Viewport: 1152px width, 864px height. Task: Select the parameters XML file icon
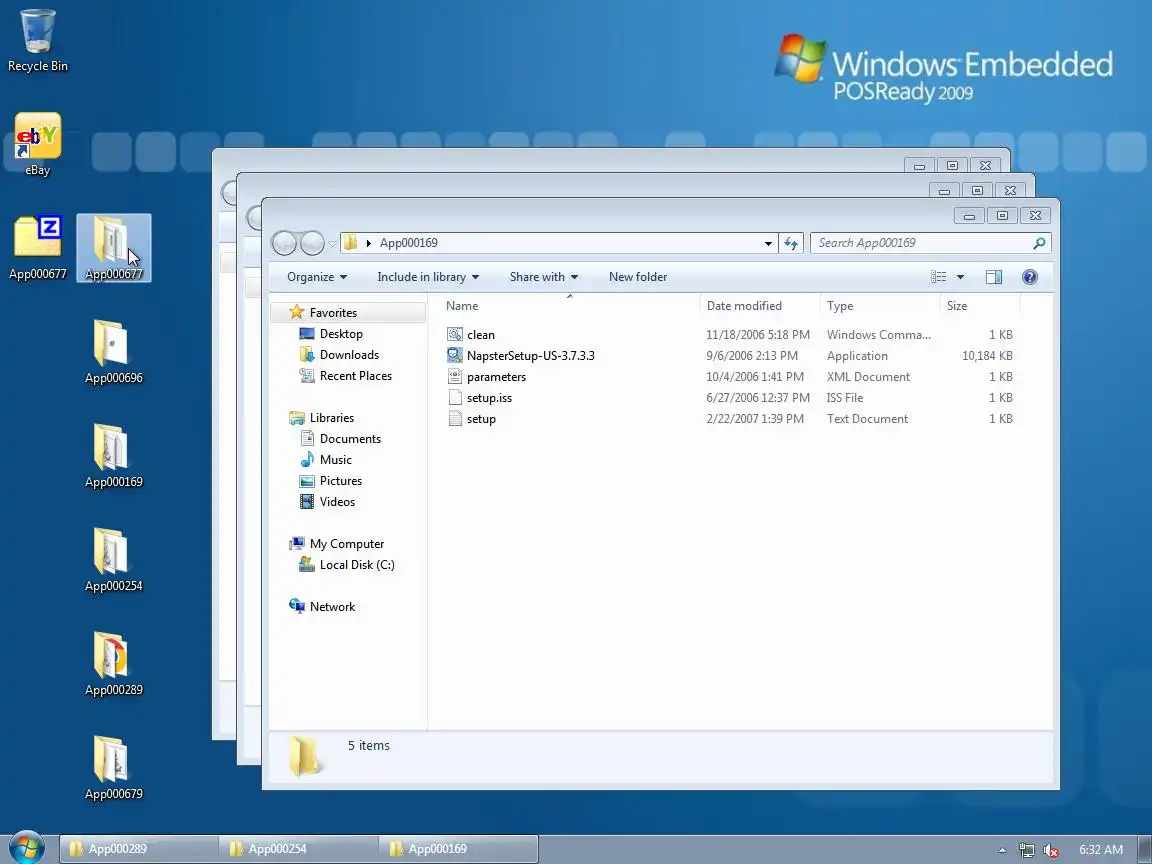[455, 377]
